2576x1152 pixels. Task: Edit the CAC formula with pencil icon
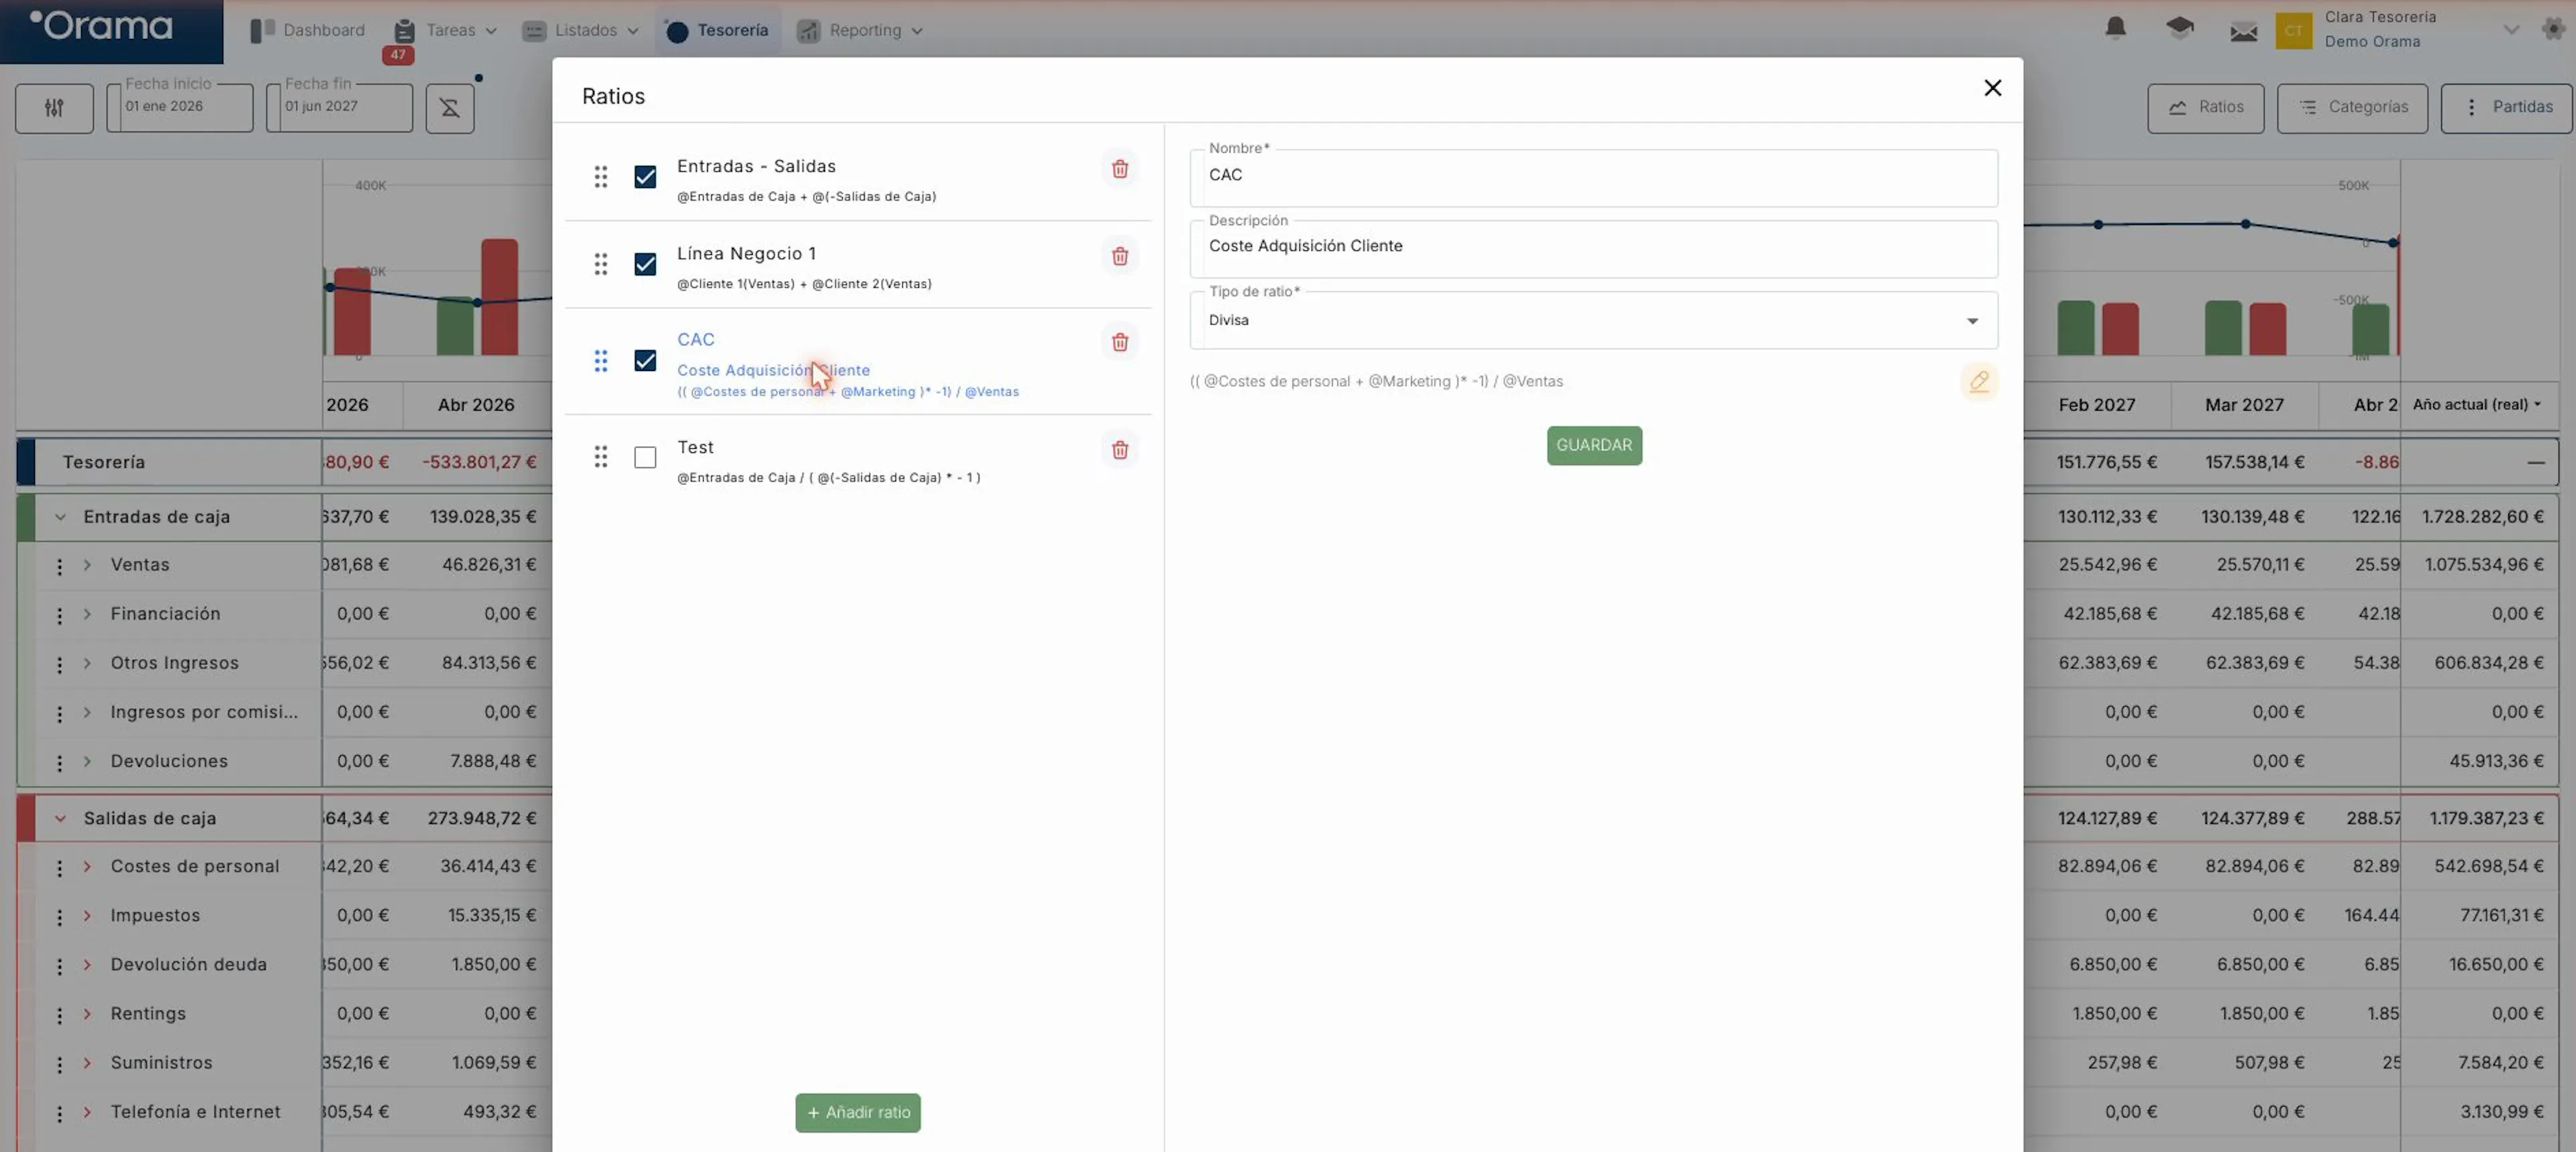click(x=1979, y=381)
